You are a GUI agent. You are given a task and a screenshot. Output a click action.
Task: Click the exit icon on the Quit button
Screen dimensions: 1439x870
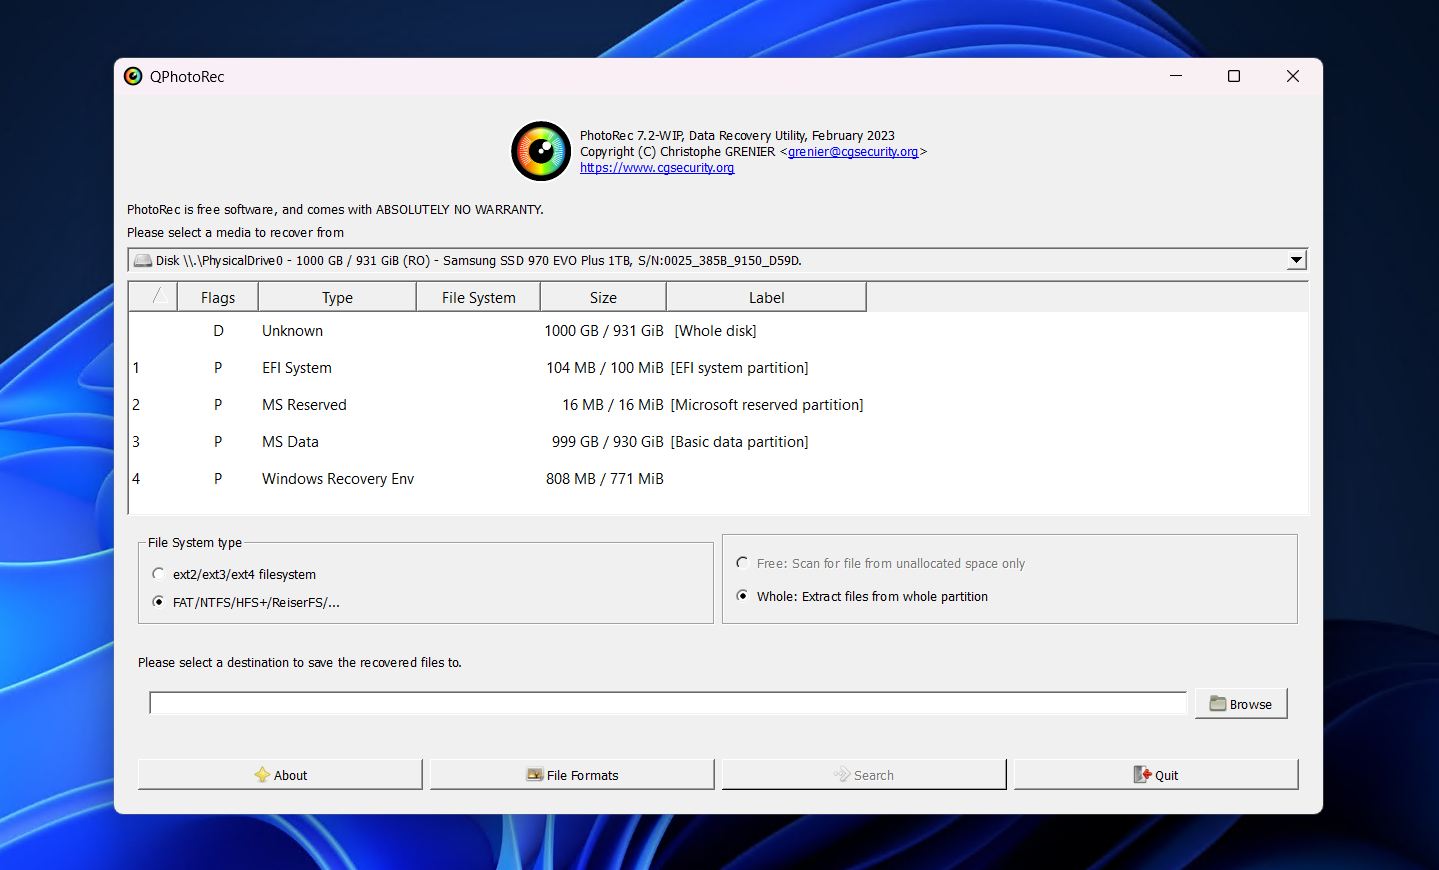pos(1142,774)
